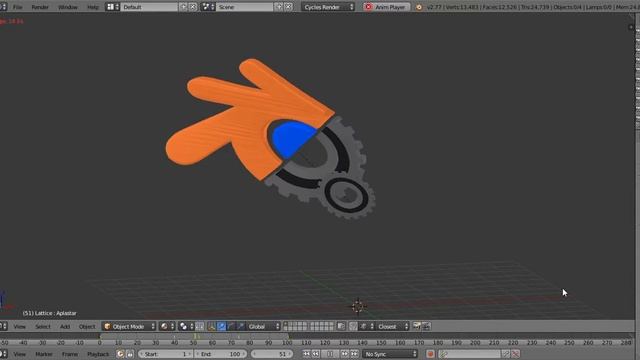Open the File menu
This screenshot has height=360, width=640.
[x=18, y=7]
